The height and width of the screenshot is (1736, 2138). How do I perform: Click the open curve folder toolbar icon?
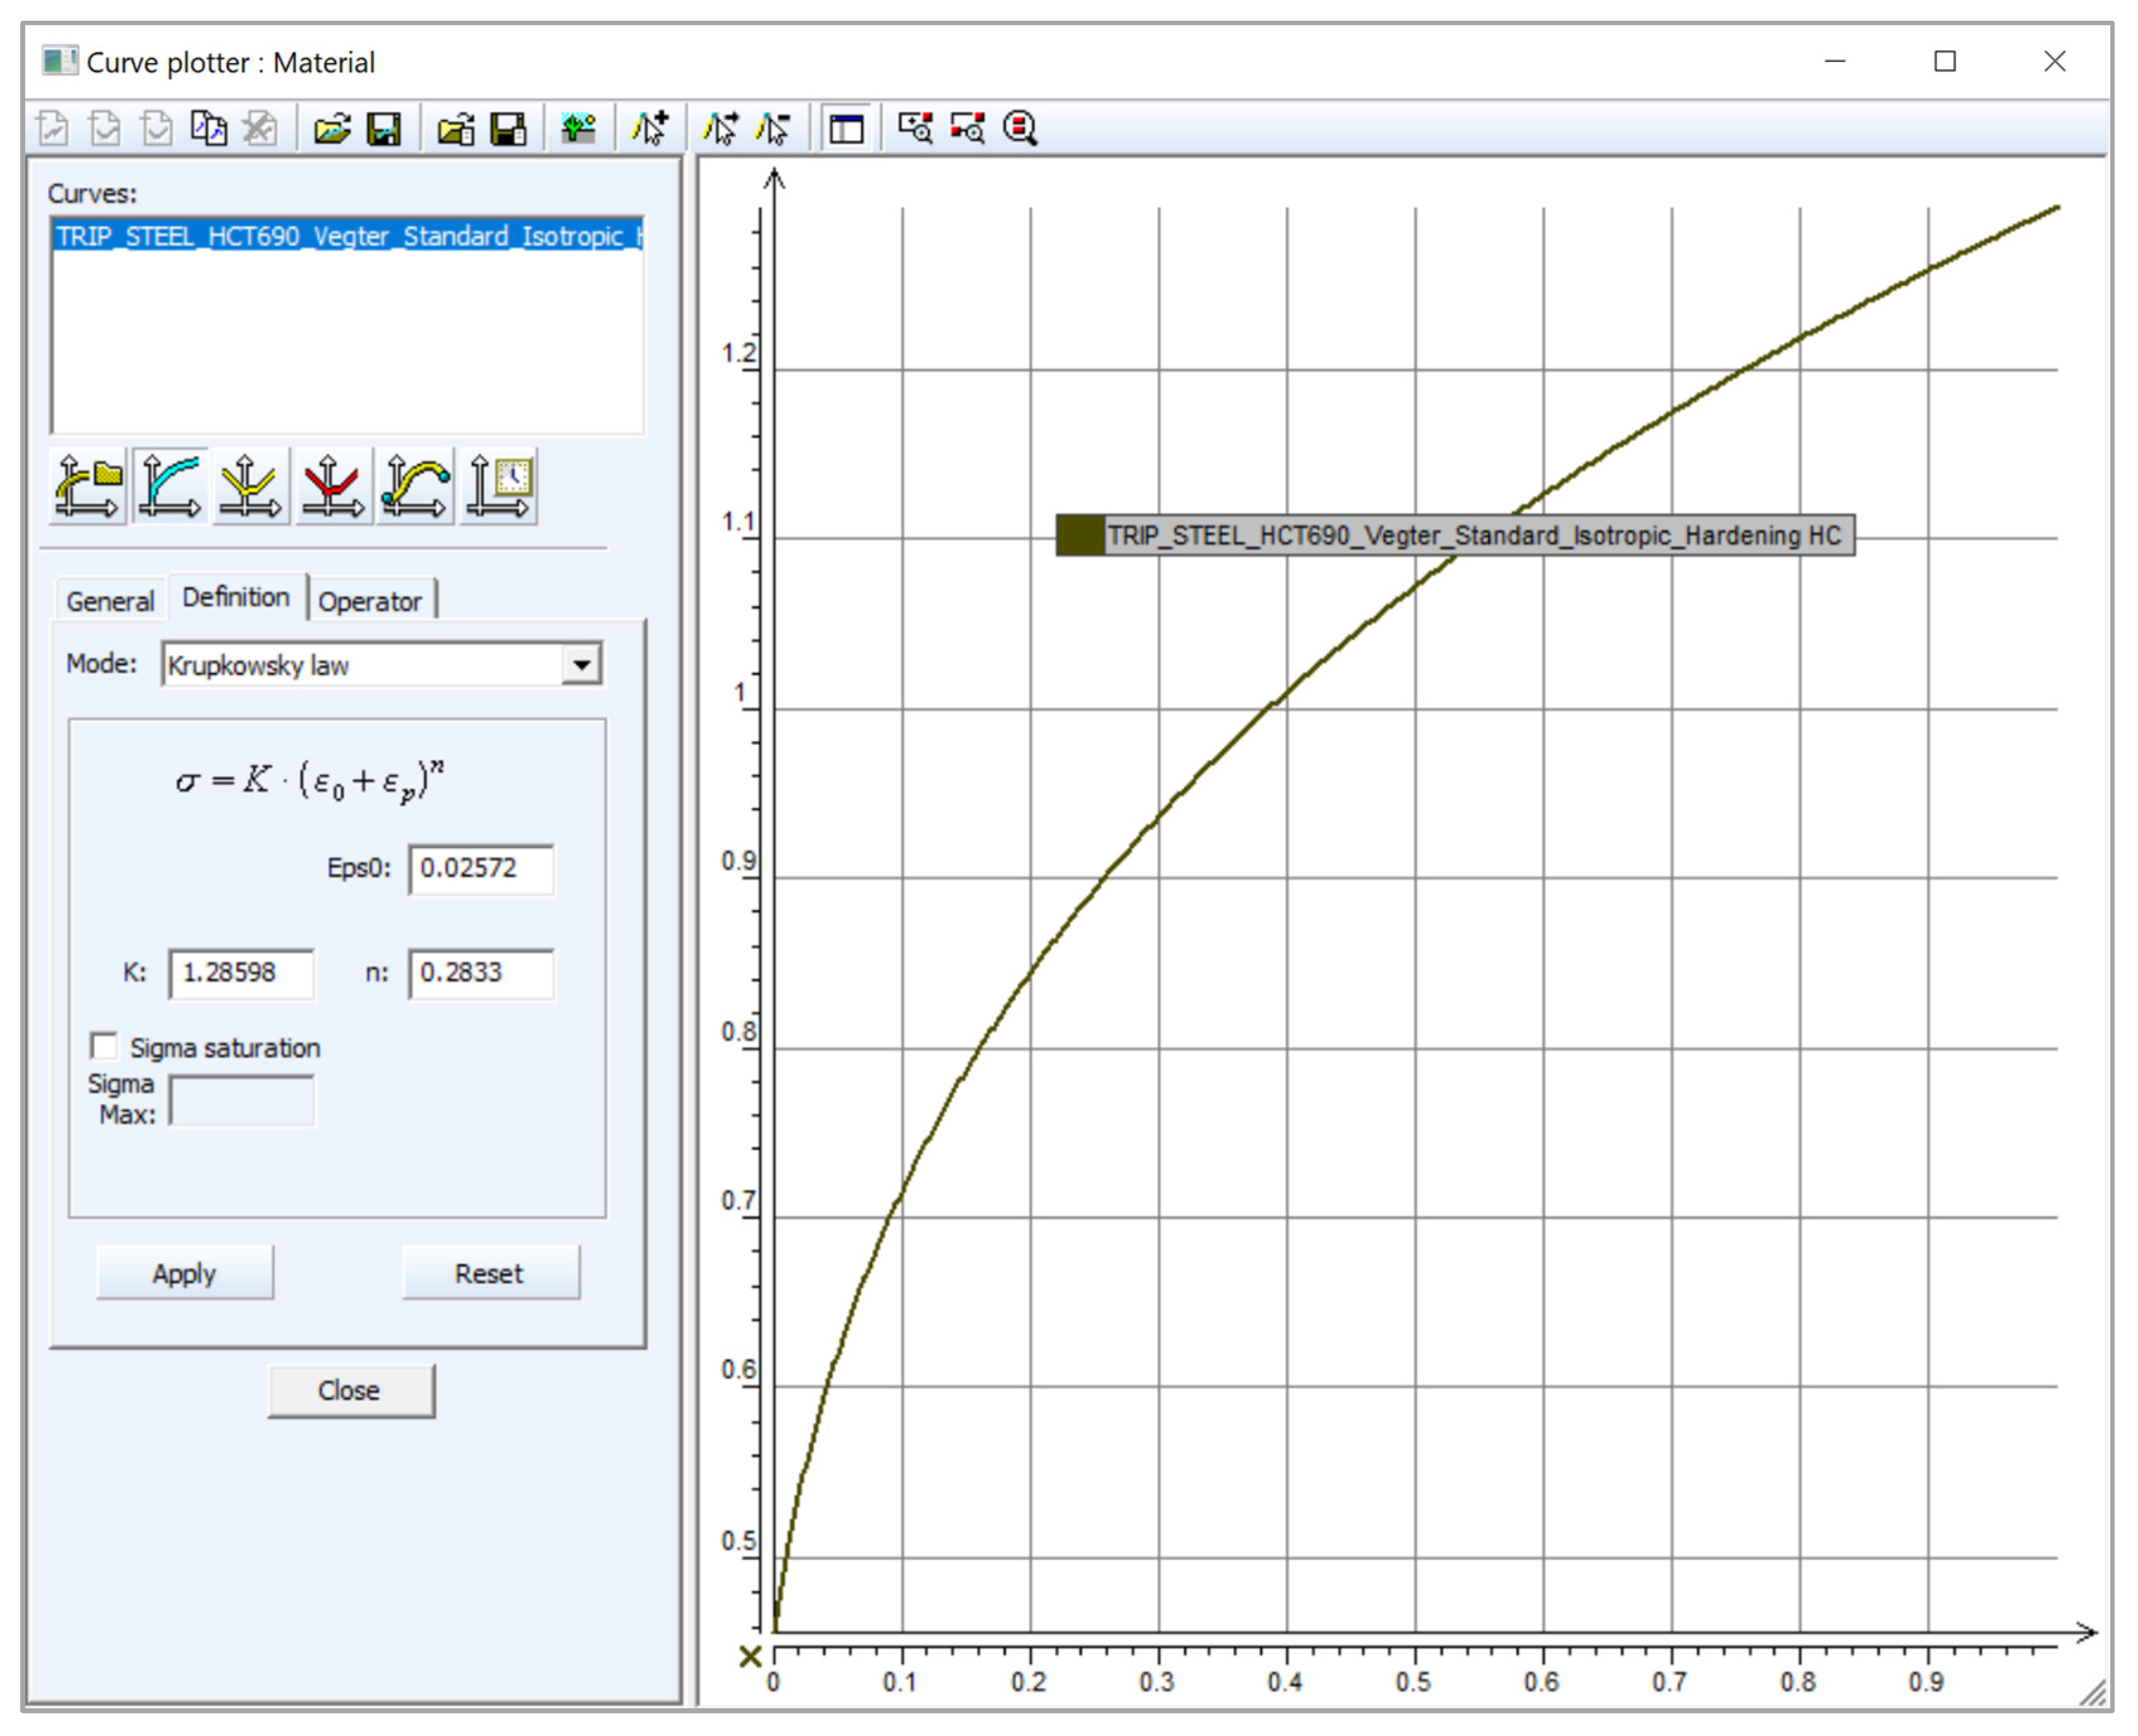(331, 128)
